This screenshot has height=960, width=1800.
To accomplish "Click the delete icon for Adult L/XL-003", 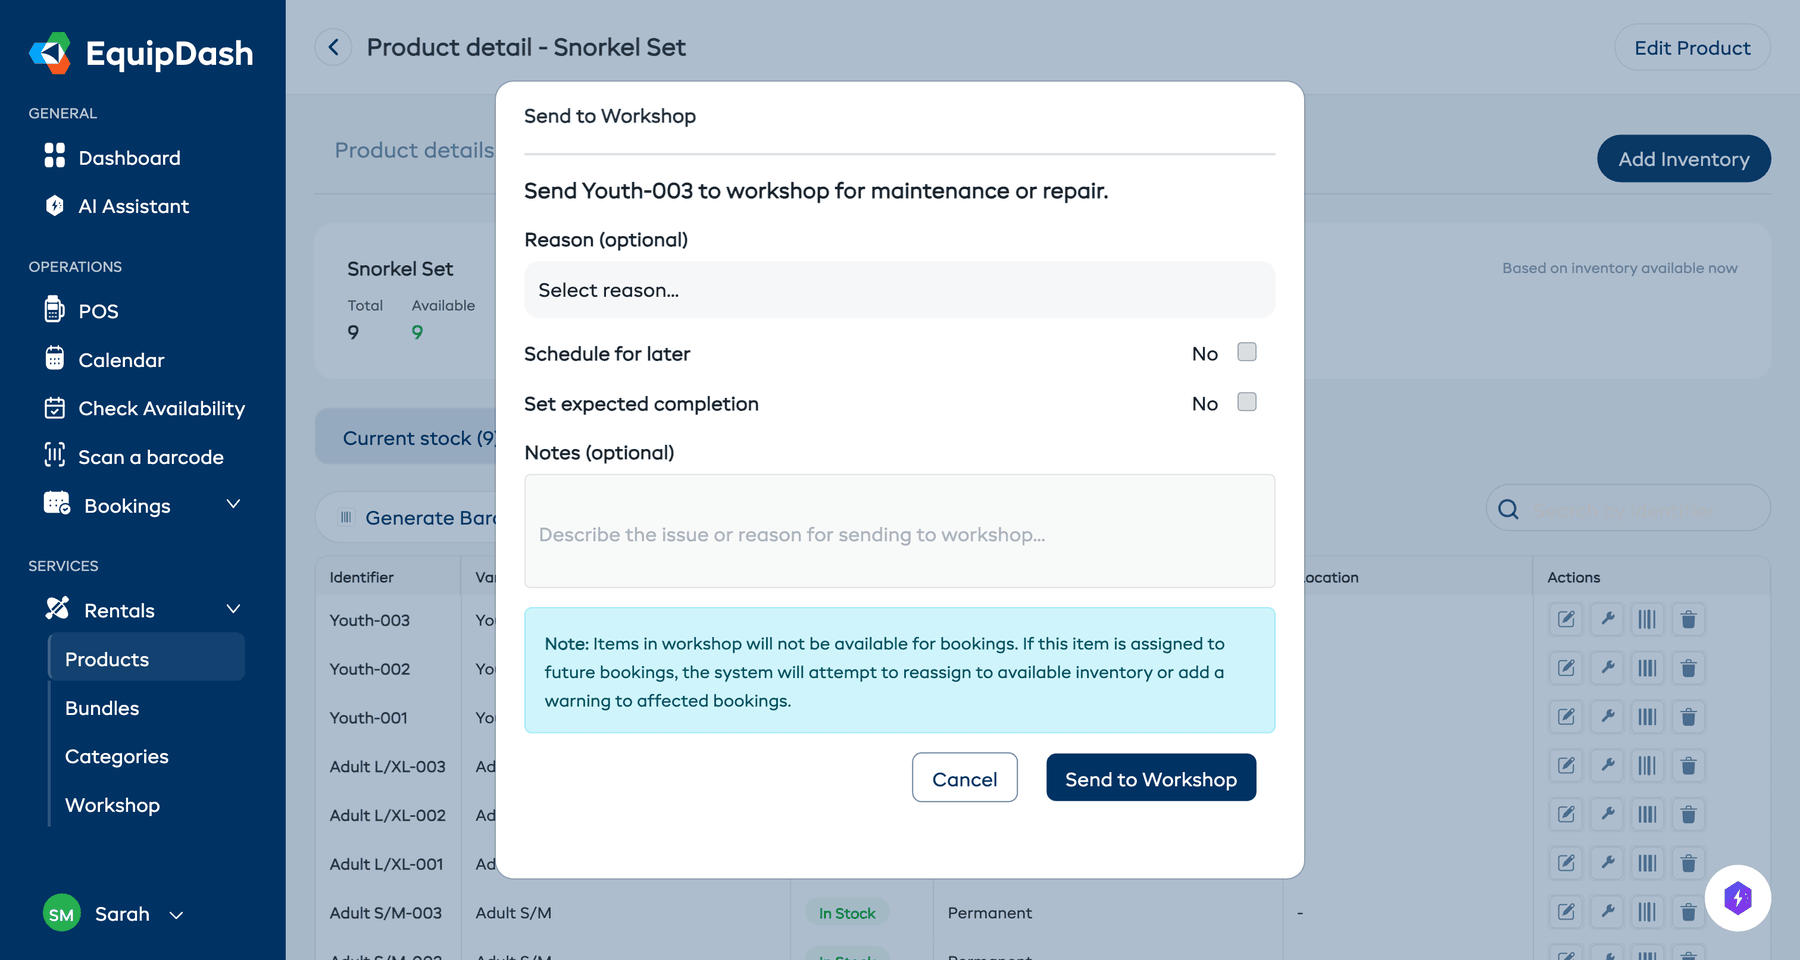I will [x=1689, y=766].
